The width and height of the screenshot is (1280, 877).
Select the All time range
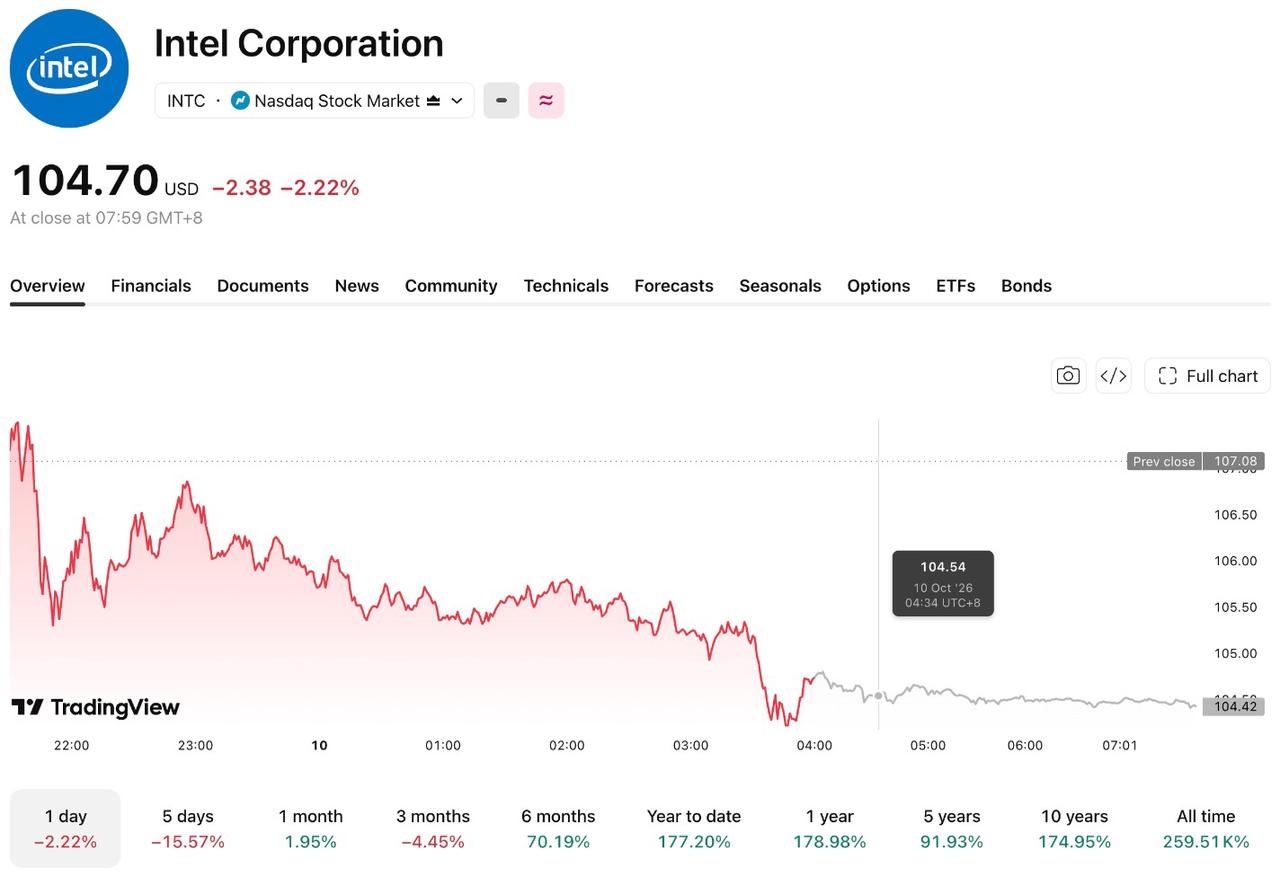1206,828
